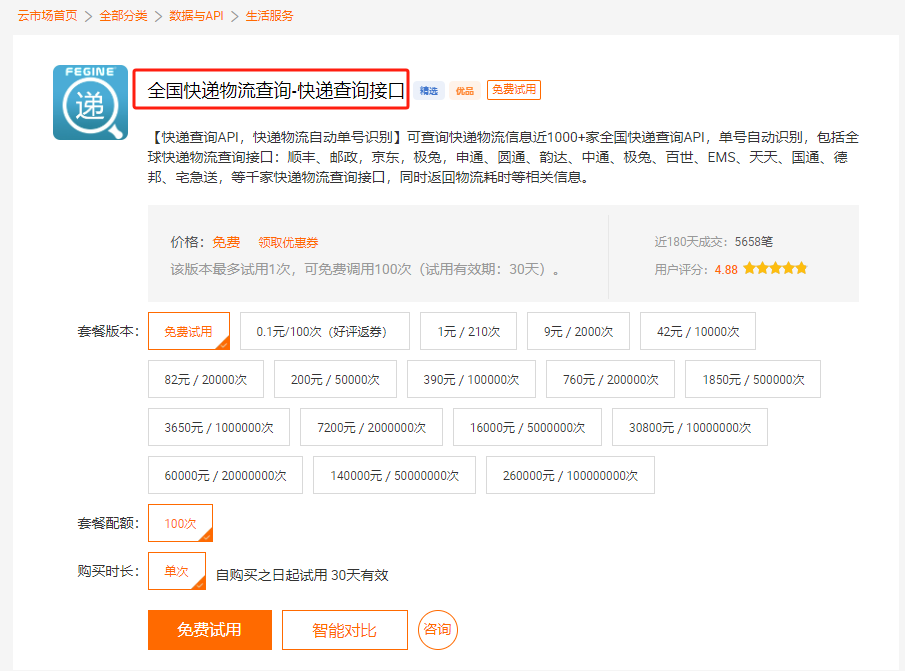Select the 0.1元/100次 package option
This screenshot has height=671, width=905.
(325, 331)
